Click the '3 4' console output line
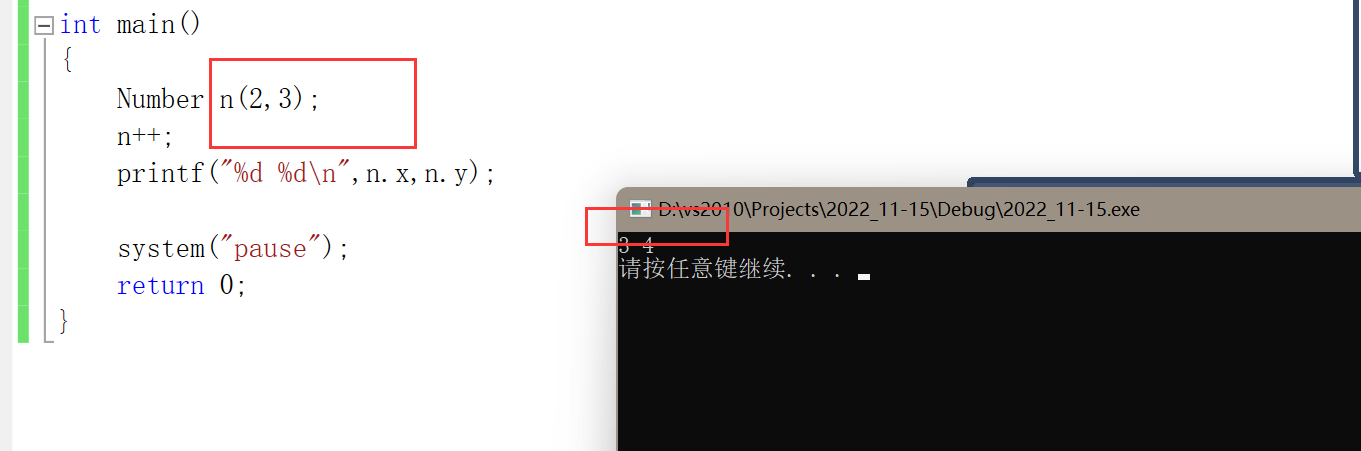 pyautogui.click(x=636, y=245)
